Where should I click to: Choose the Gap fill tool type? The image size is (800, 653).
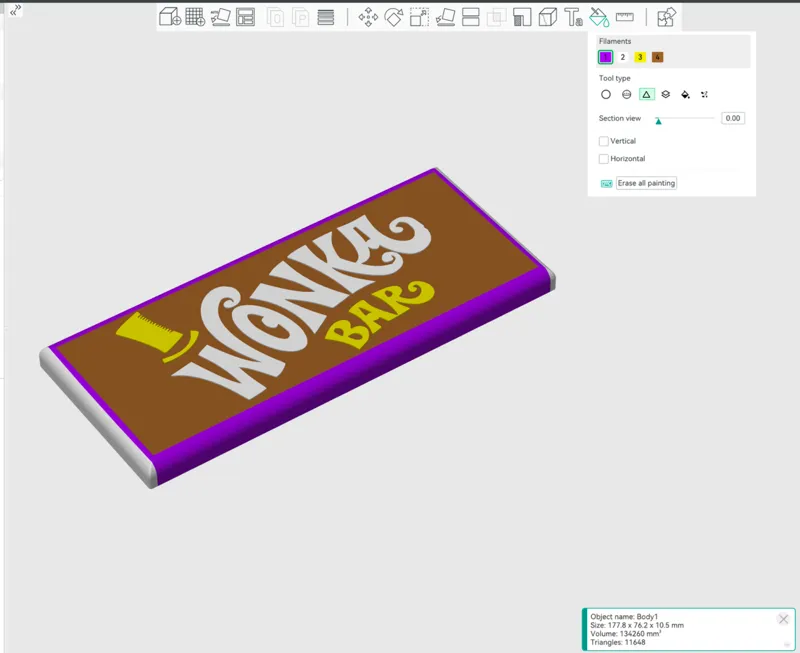tap(705, 94)
